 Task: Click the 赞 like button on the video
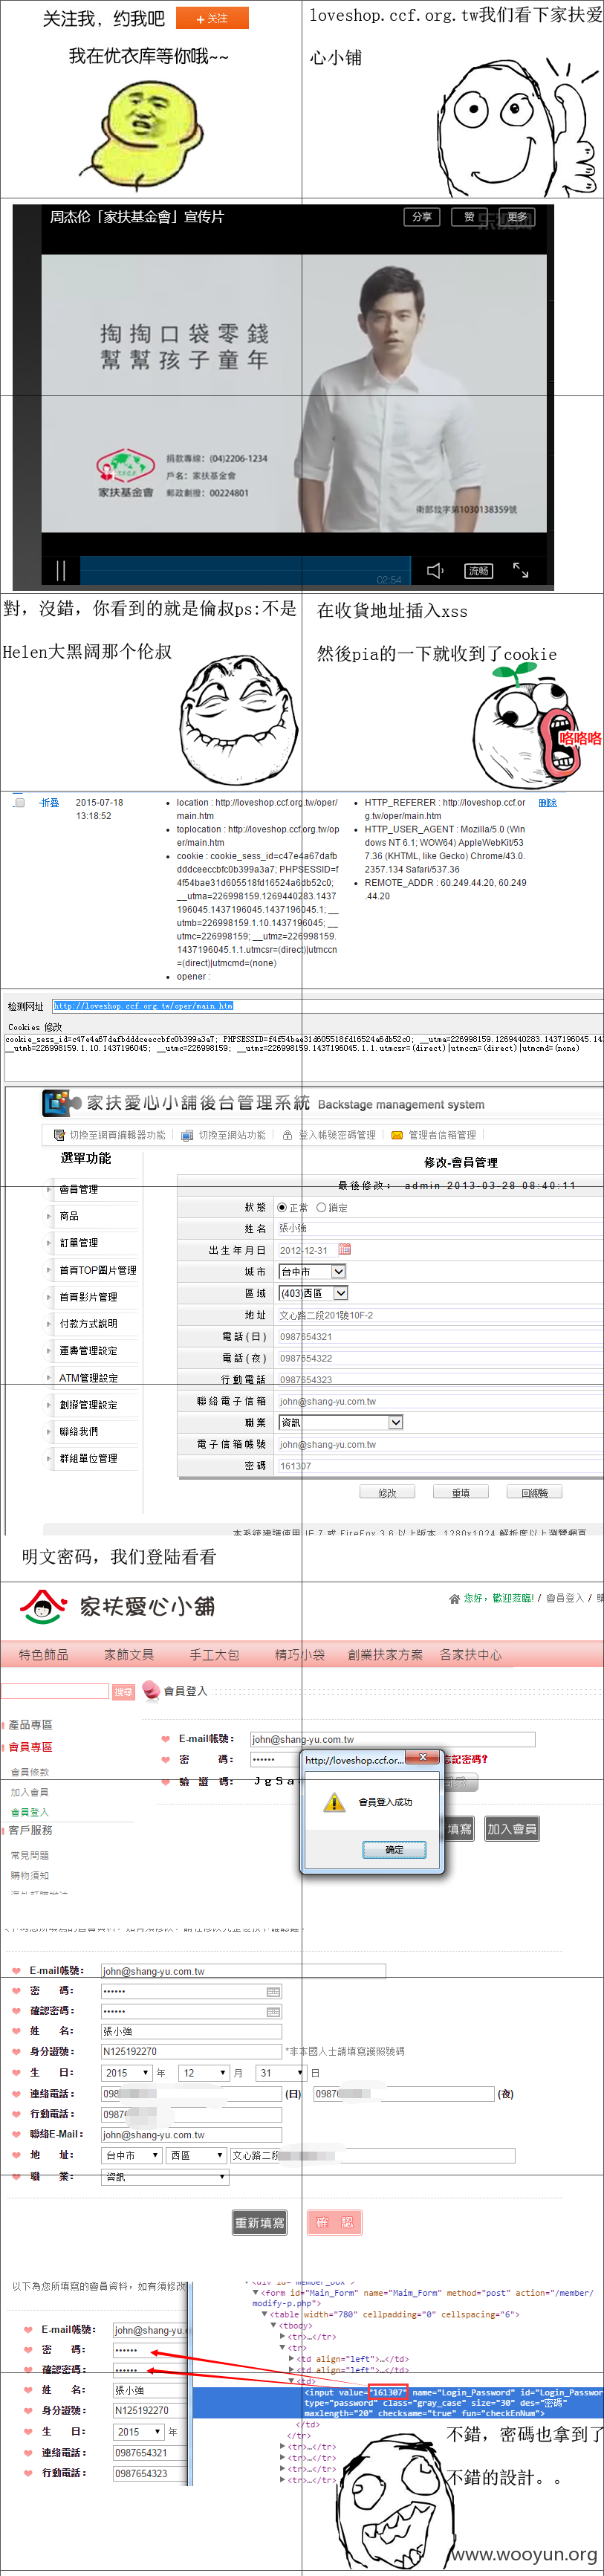[469, 217]
